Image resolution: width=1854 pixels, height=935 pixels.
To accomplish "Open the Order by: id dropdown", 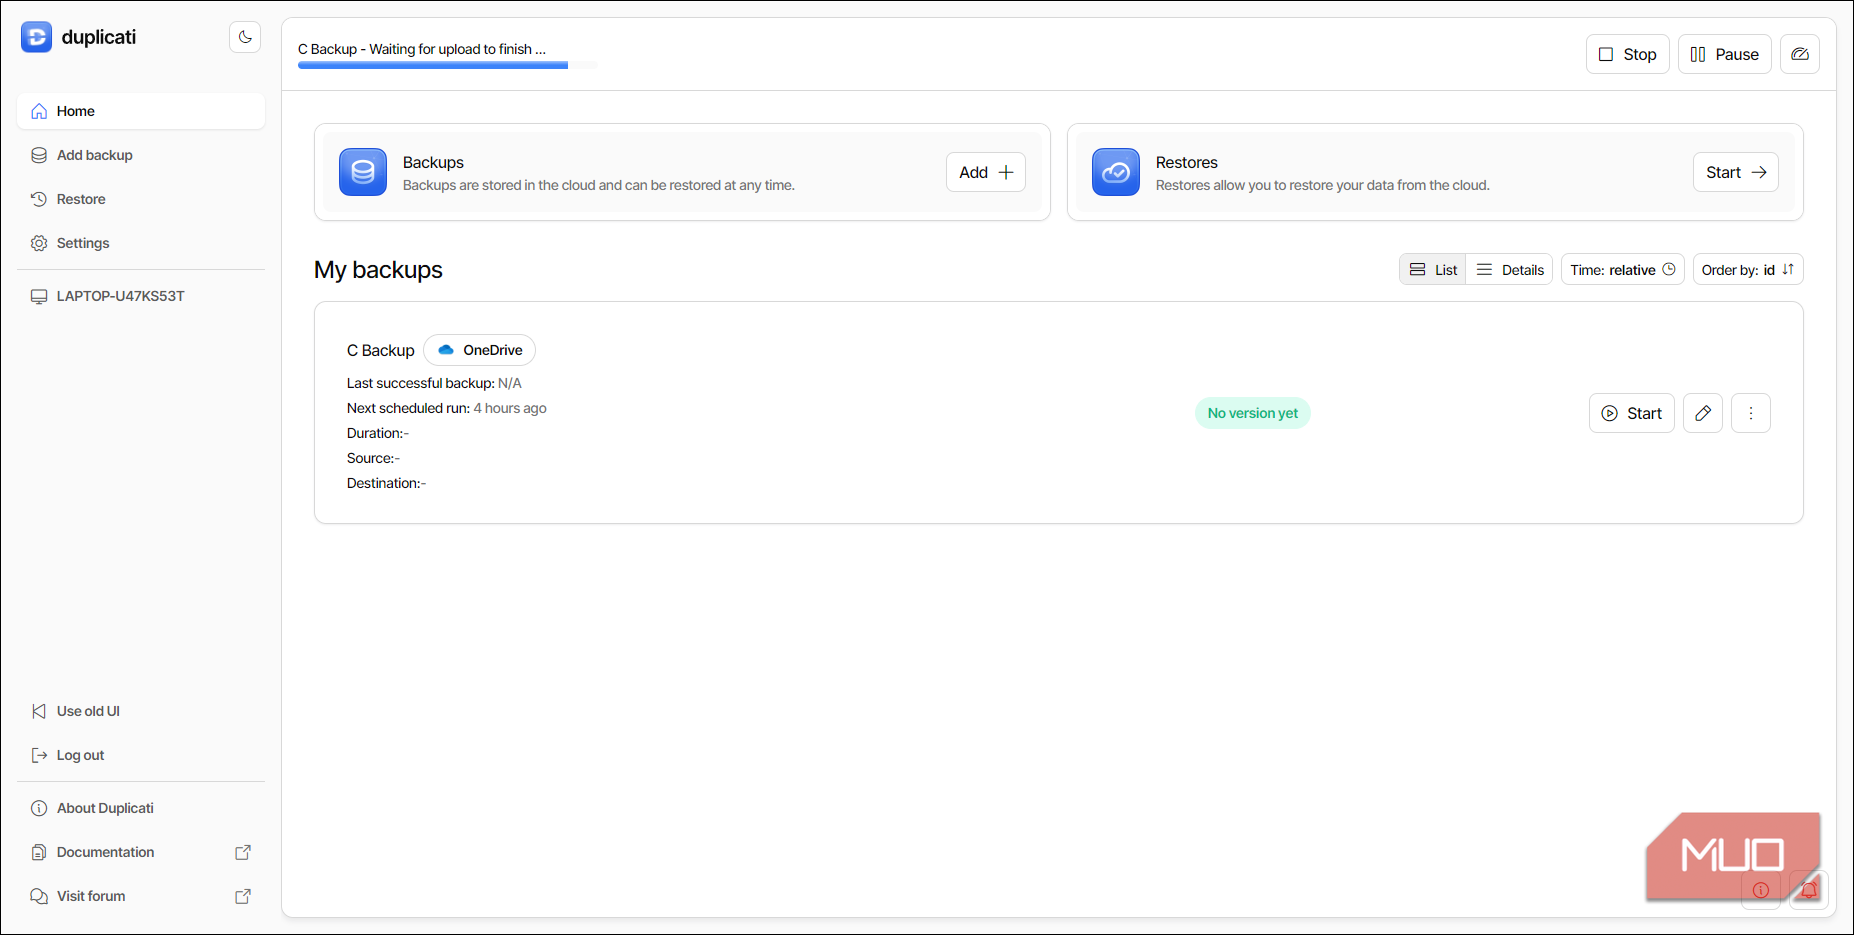I will [x=1748, y=270].
